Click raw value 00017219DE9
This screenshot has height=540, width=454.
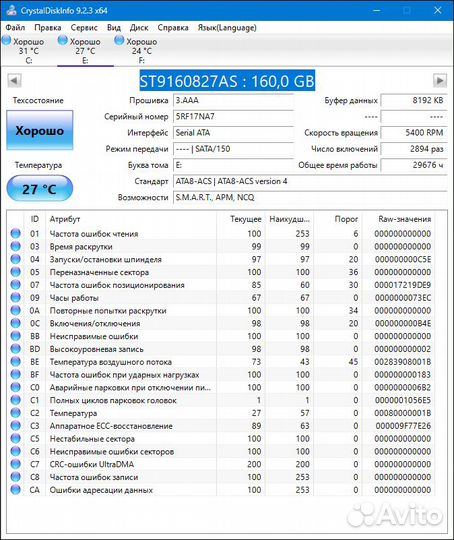(403, 285)
